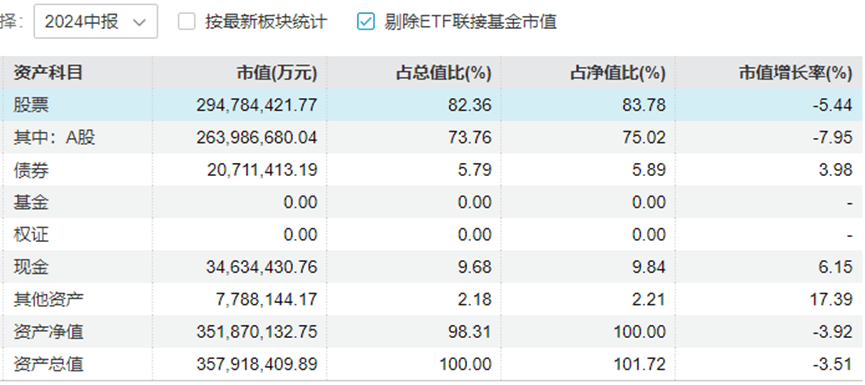Click the -3.51 growth rate cell

point(832,365)
